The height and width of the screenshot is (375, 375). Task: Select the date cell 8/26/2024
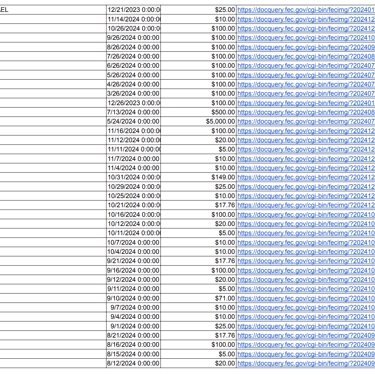(133, 47)
